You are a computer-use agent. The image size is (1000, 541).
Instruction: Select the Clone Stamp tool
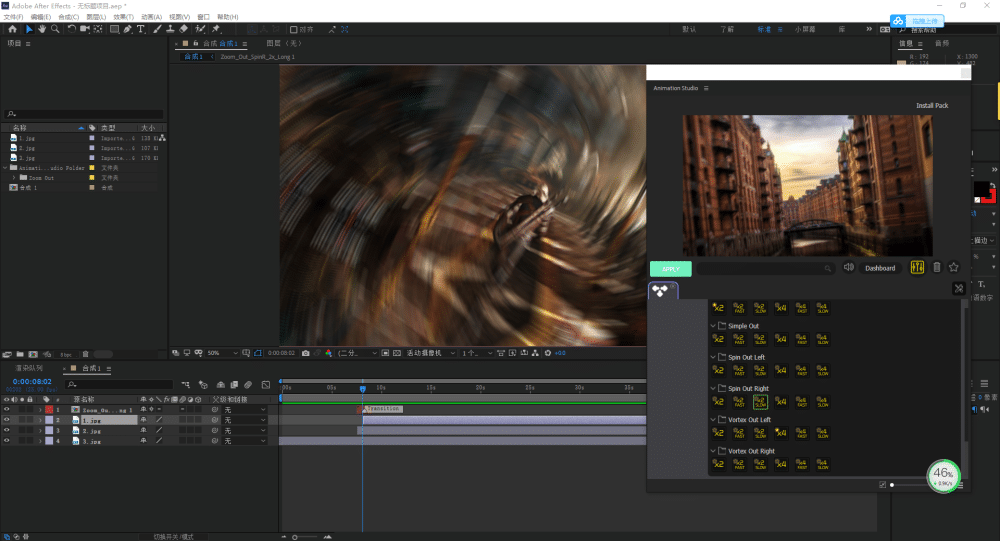(x=170, y=29)
